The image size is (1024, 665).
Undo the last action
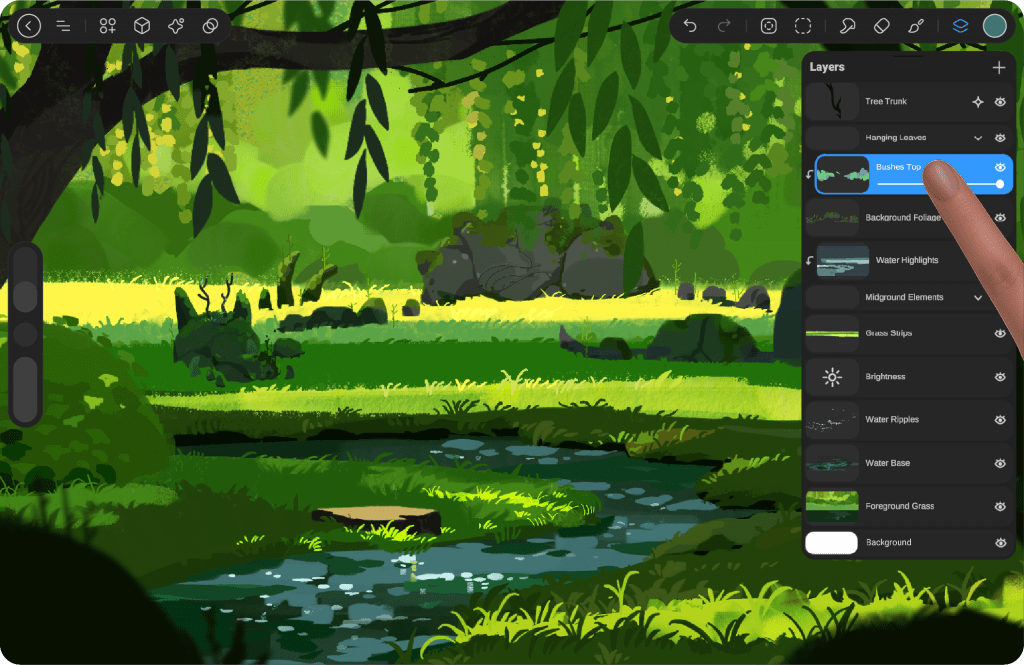tap(690, 27)
